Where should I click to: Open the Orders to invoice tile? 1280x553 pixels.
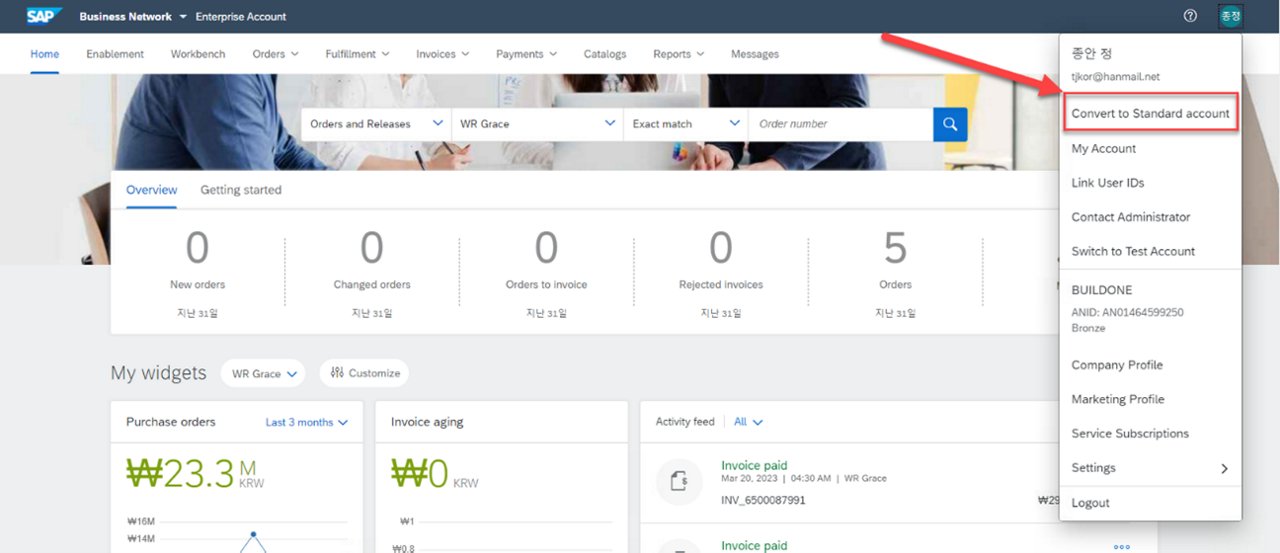pos(546,273)
